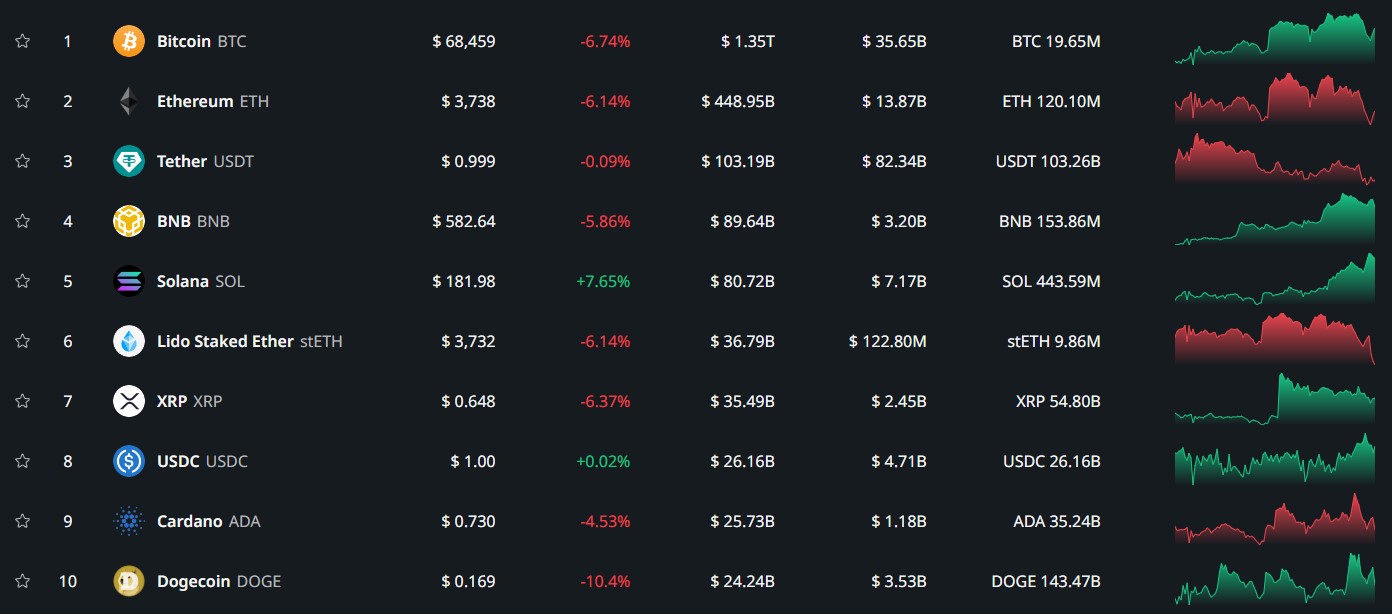Open the Bitcoin name link

[x=184, y=41]
